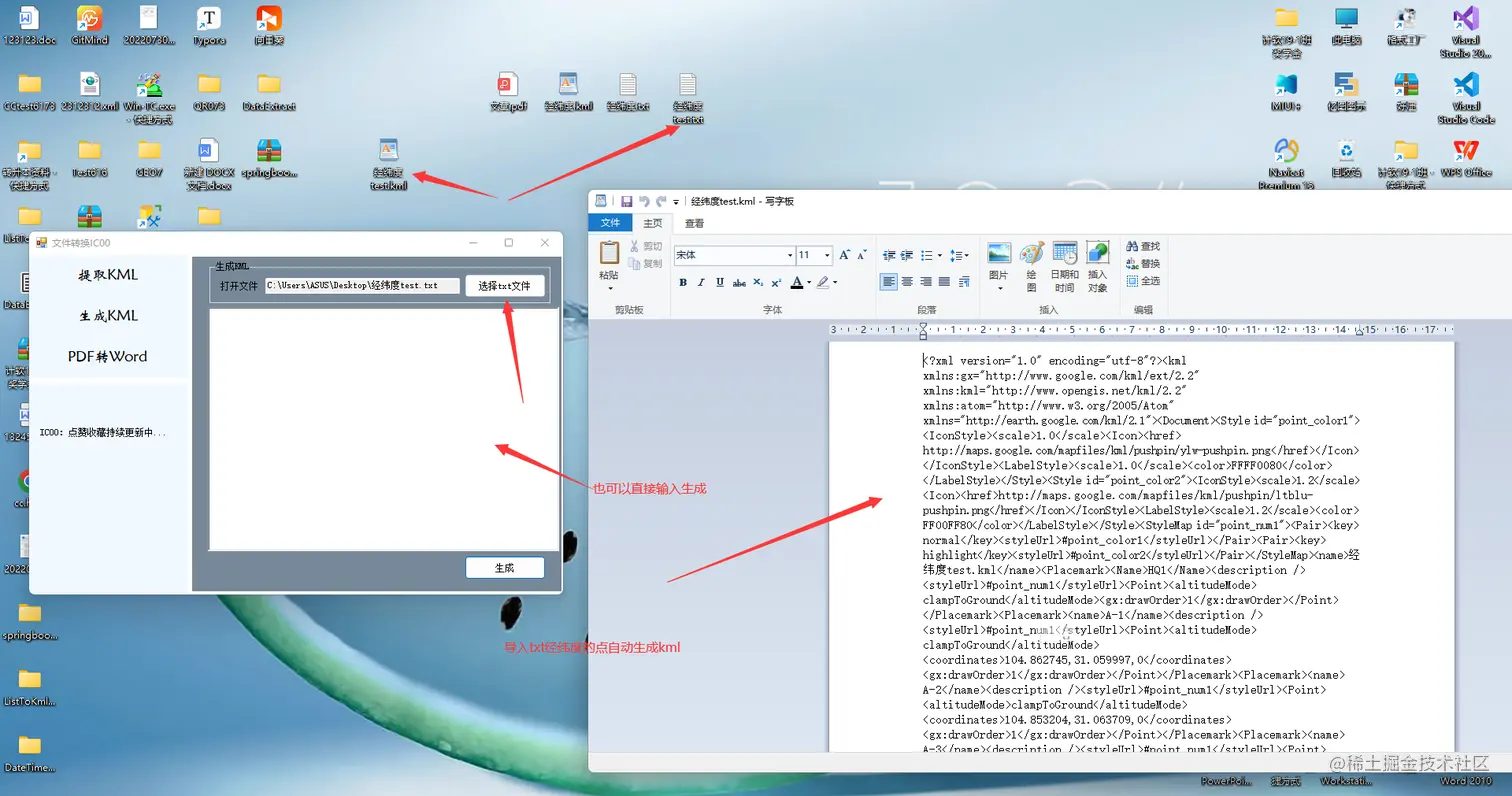The height and width of the screenshot is (796, 1512).
Task: Insert 日期和时间 date and time
Action: [1065, 266]
